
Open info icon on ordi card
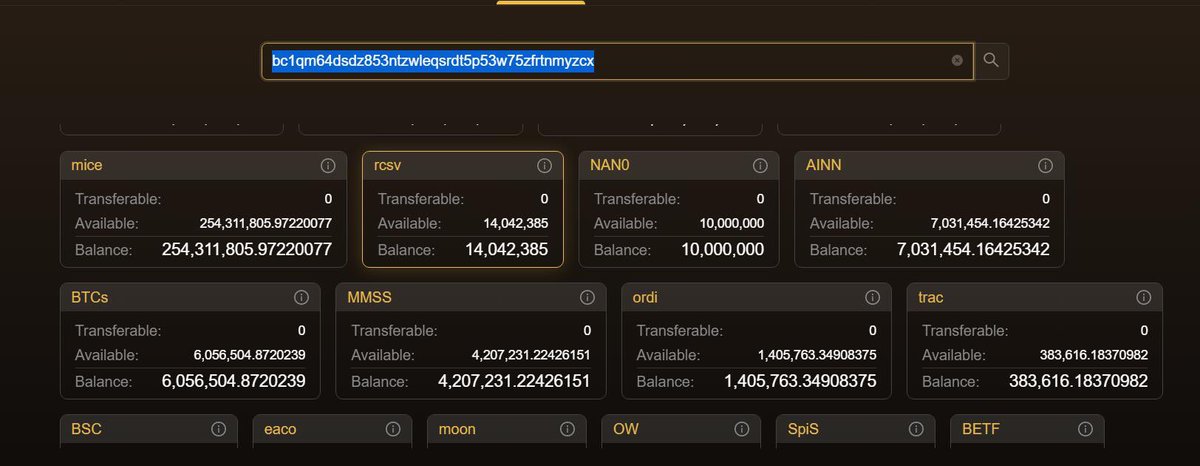pyautogui.click(x=873, y=298)
